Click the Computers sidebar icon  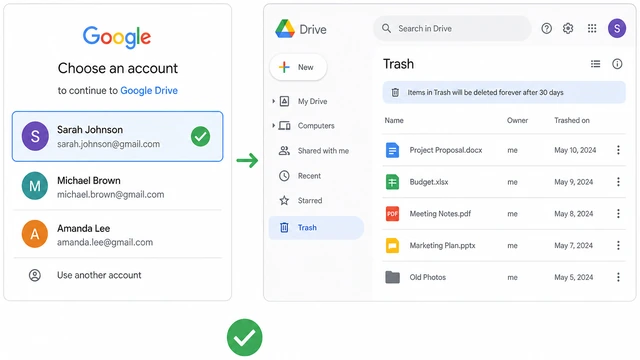pos(284,126)
